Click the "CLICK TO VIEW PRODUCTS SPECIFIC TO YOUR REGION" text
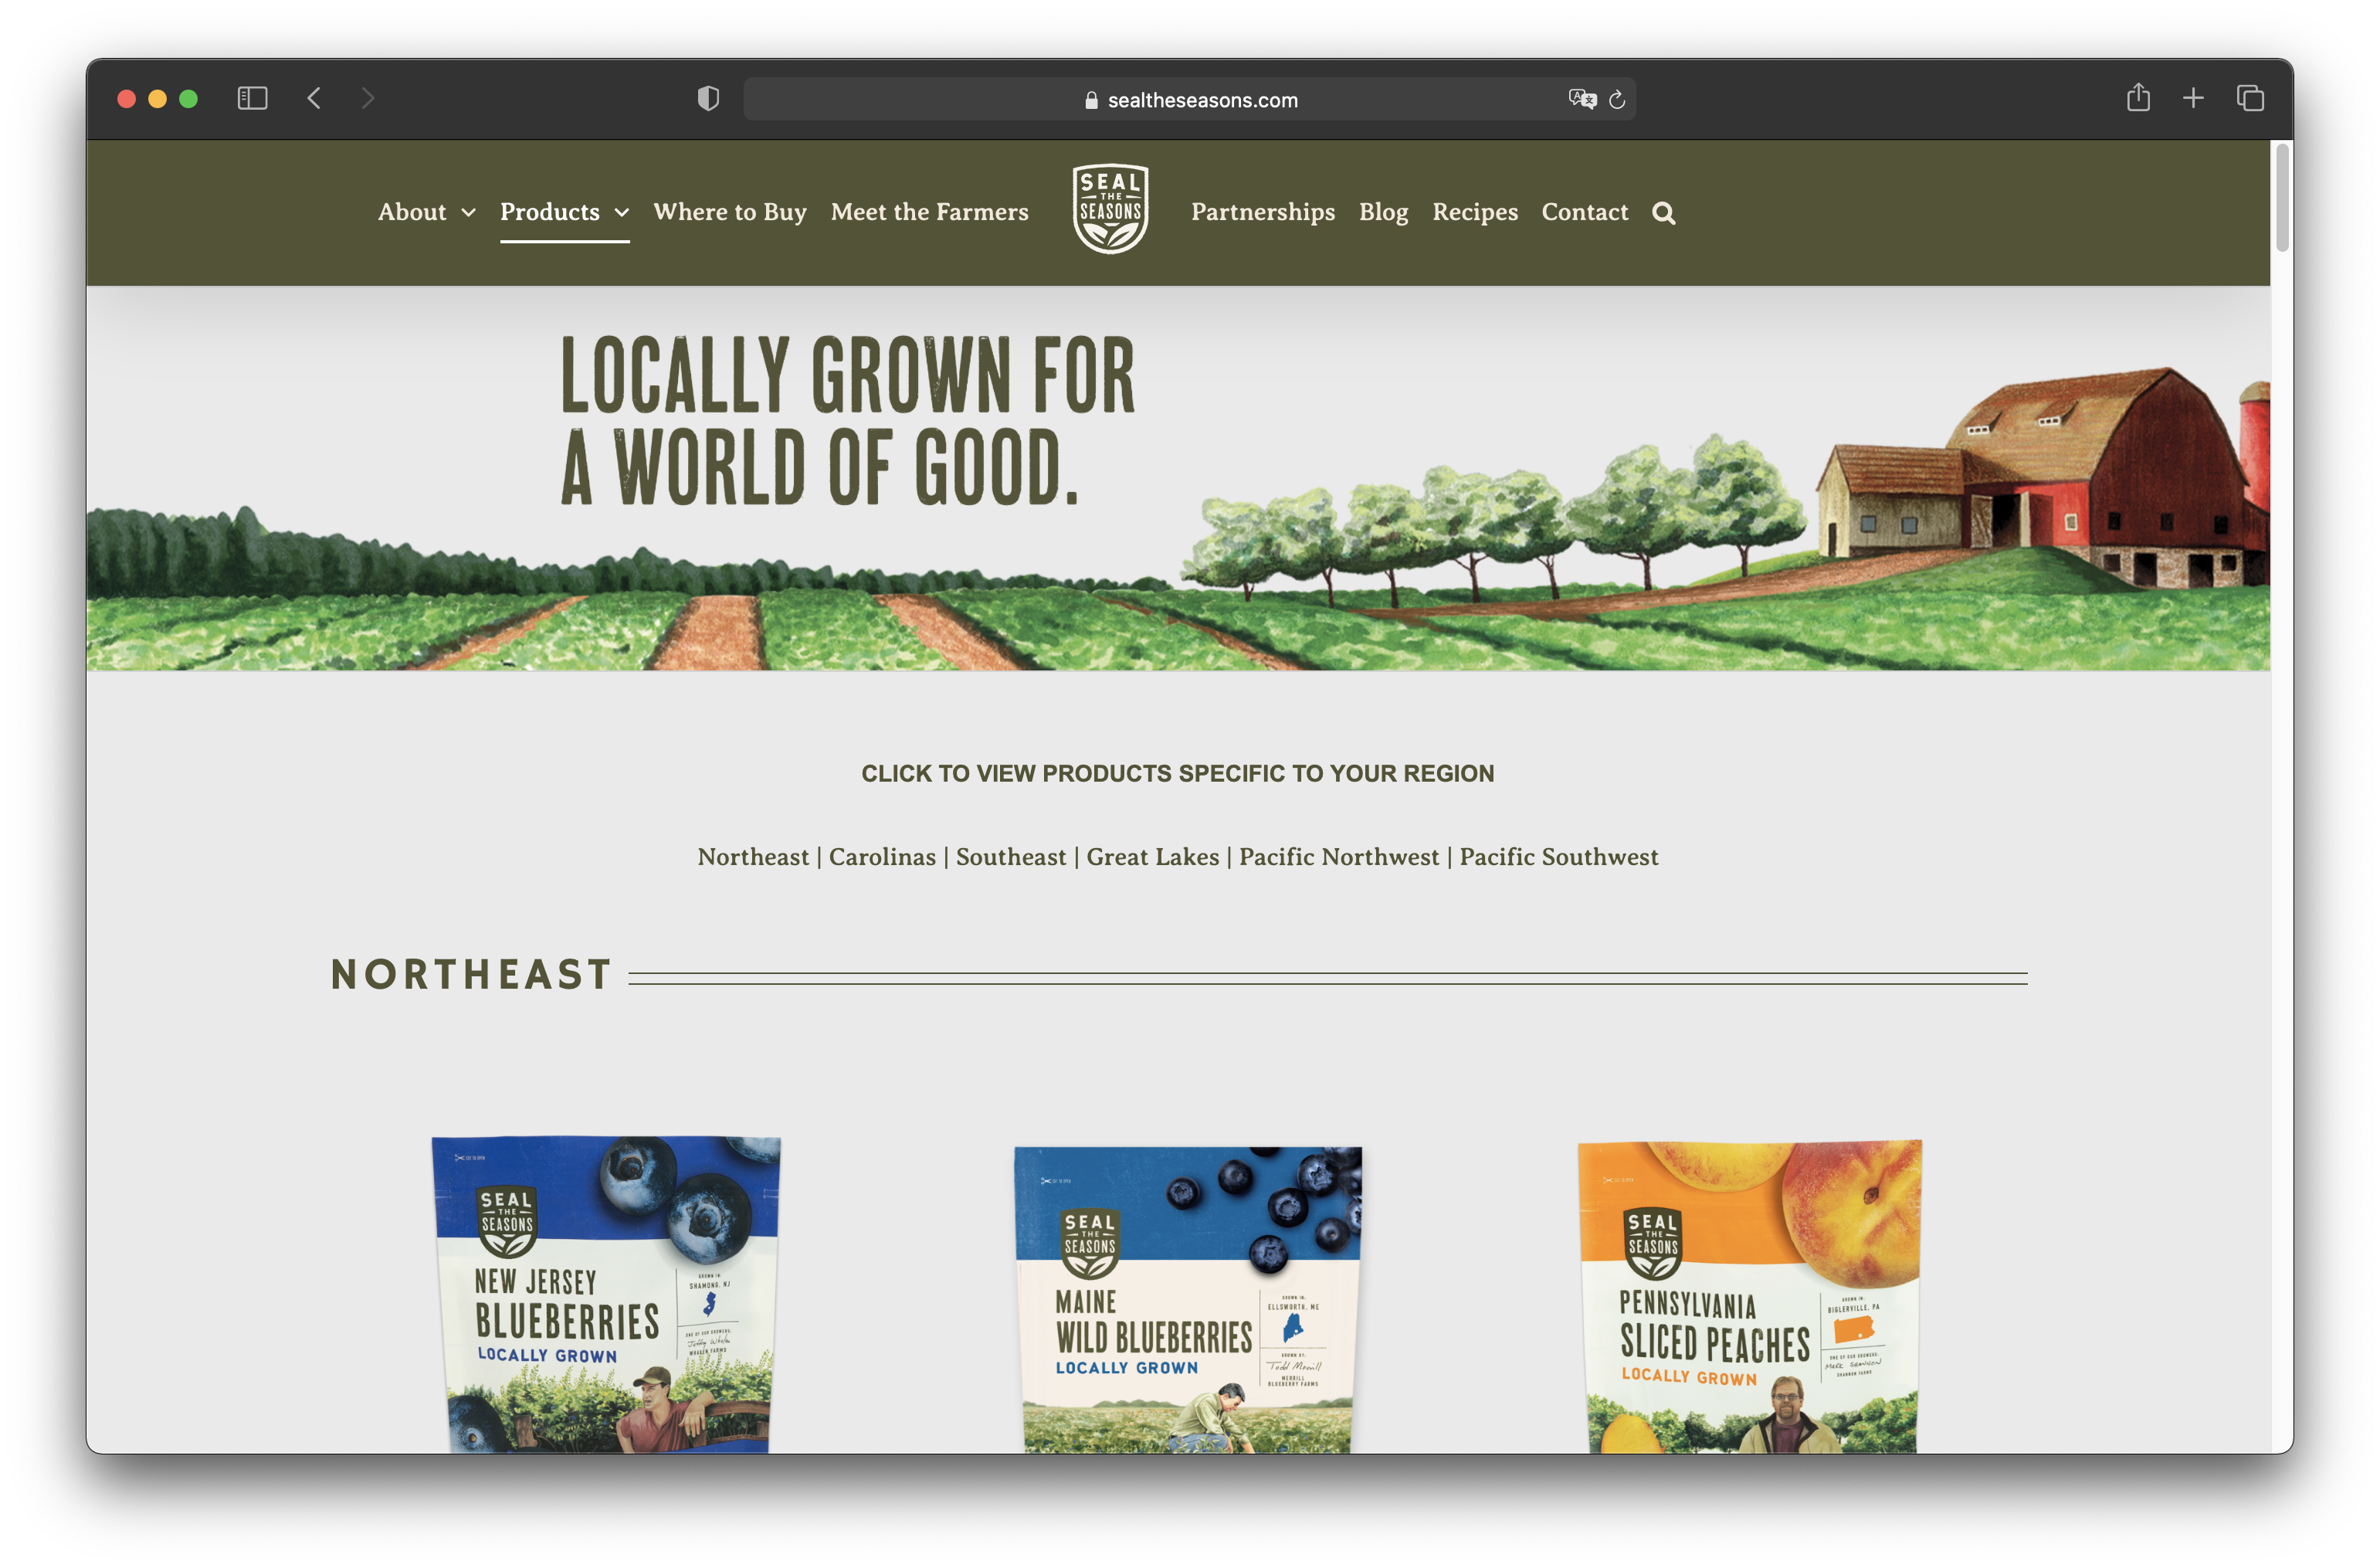This screenshot has height=1568, width=2380. (x=1178, y=773)
